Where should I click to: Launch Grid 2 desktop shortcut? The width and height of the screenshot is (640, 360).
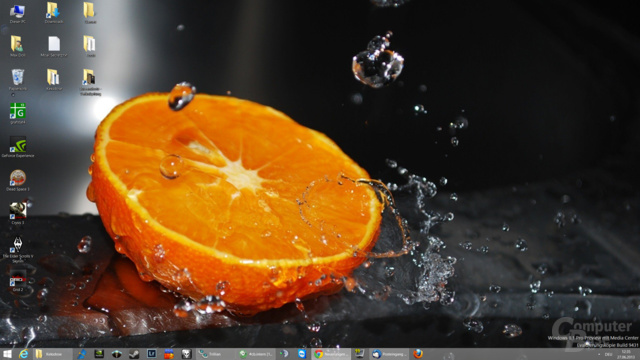[18, 280]
